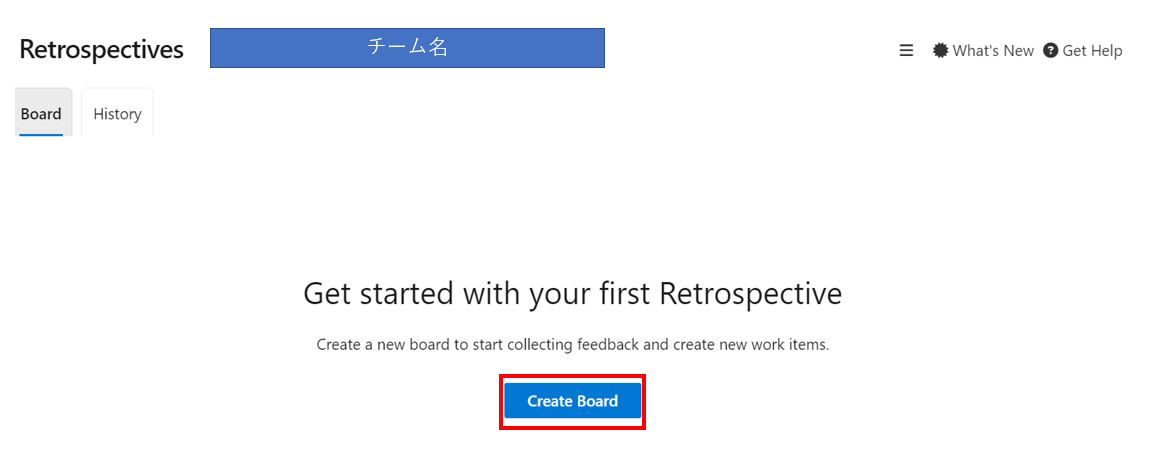The height and width of the screenshot is (475, 1156).
Task: Click the 'Create a new board' description text
Action: coord(573,344)
